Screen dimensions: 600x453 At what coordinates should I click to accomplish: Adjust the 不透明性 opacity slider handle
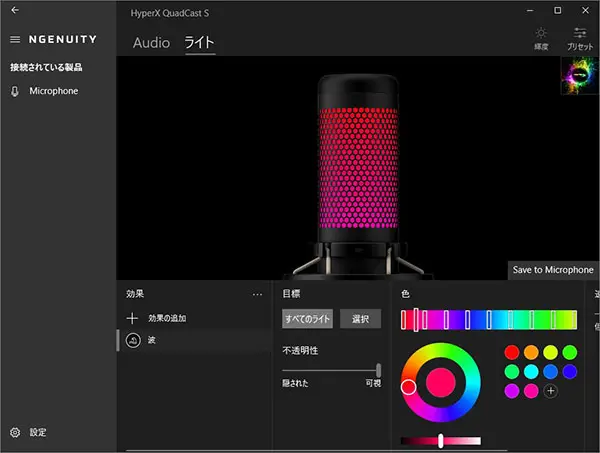(378, 370)
